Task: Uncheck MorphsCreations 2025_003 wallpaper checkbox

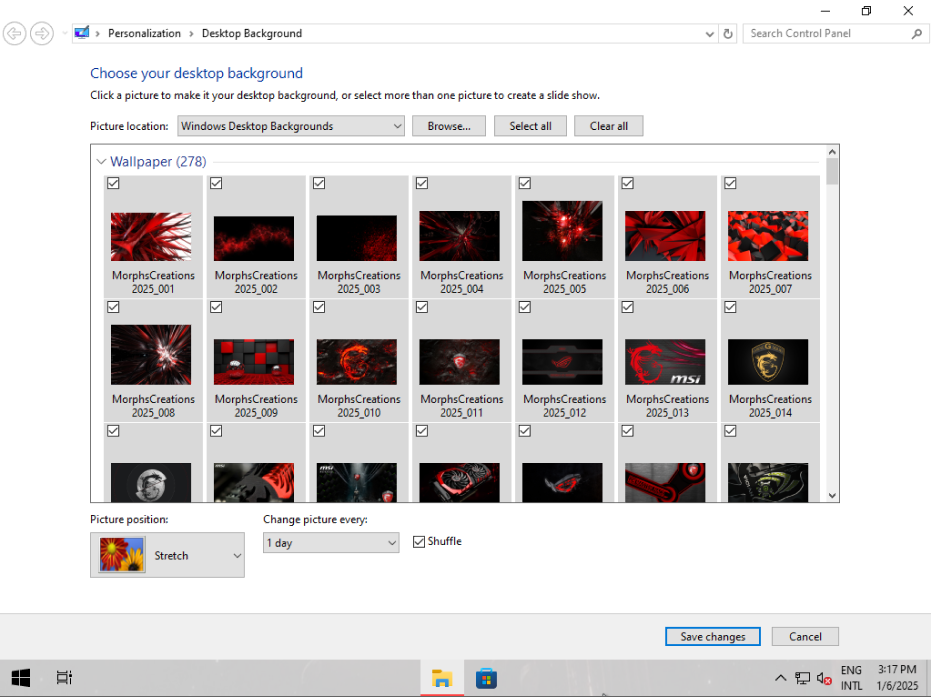Action: [319, 183]
